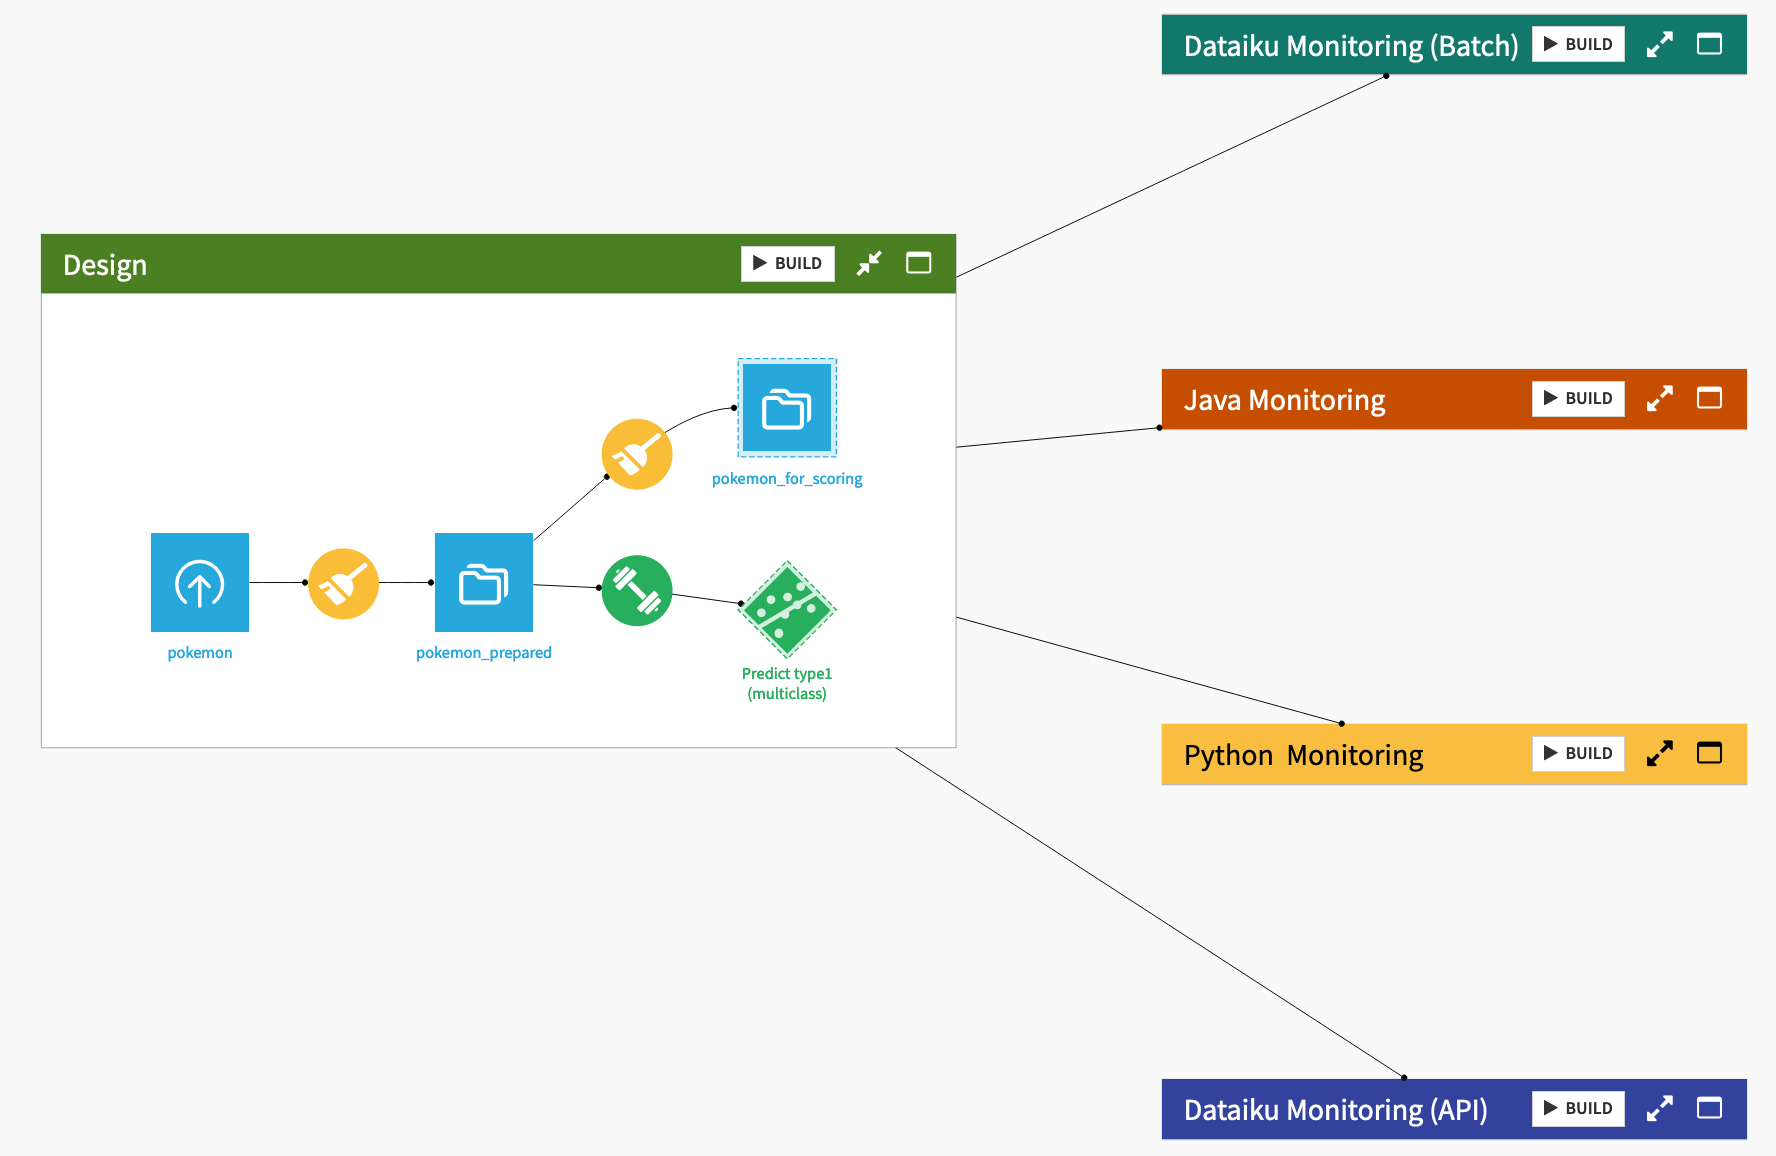Image resolution: width=1776 pixels, height=1156 pixels.
Task: Click the connector line between Design and Python Monitoring
Action: pyautogui.click(x=1150, y=670)
